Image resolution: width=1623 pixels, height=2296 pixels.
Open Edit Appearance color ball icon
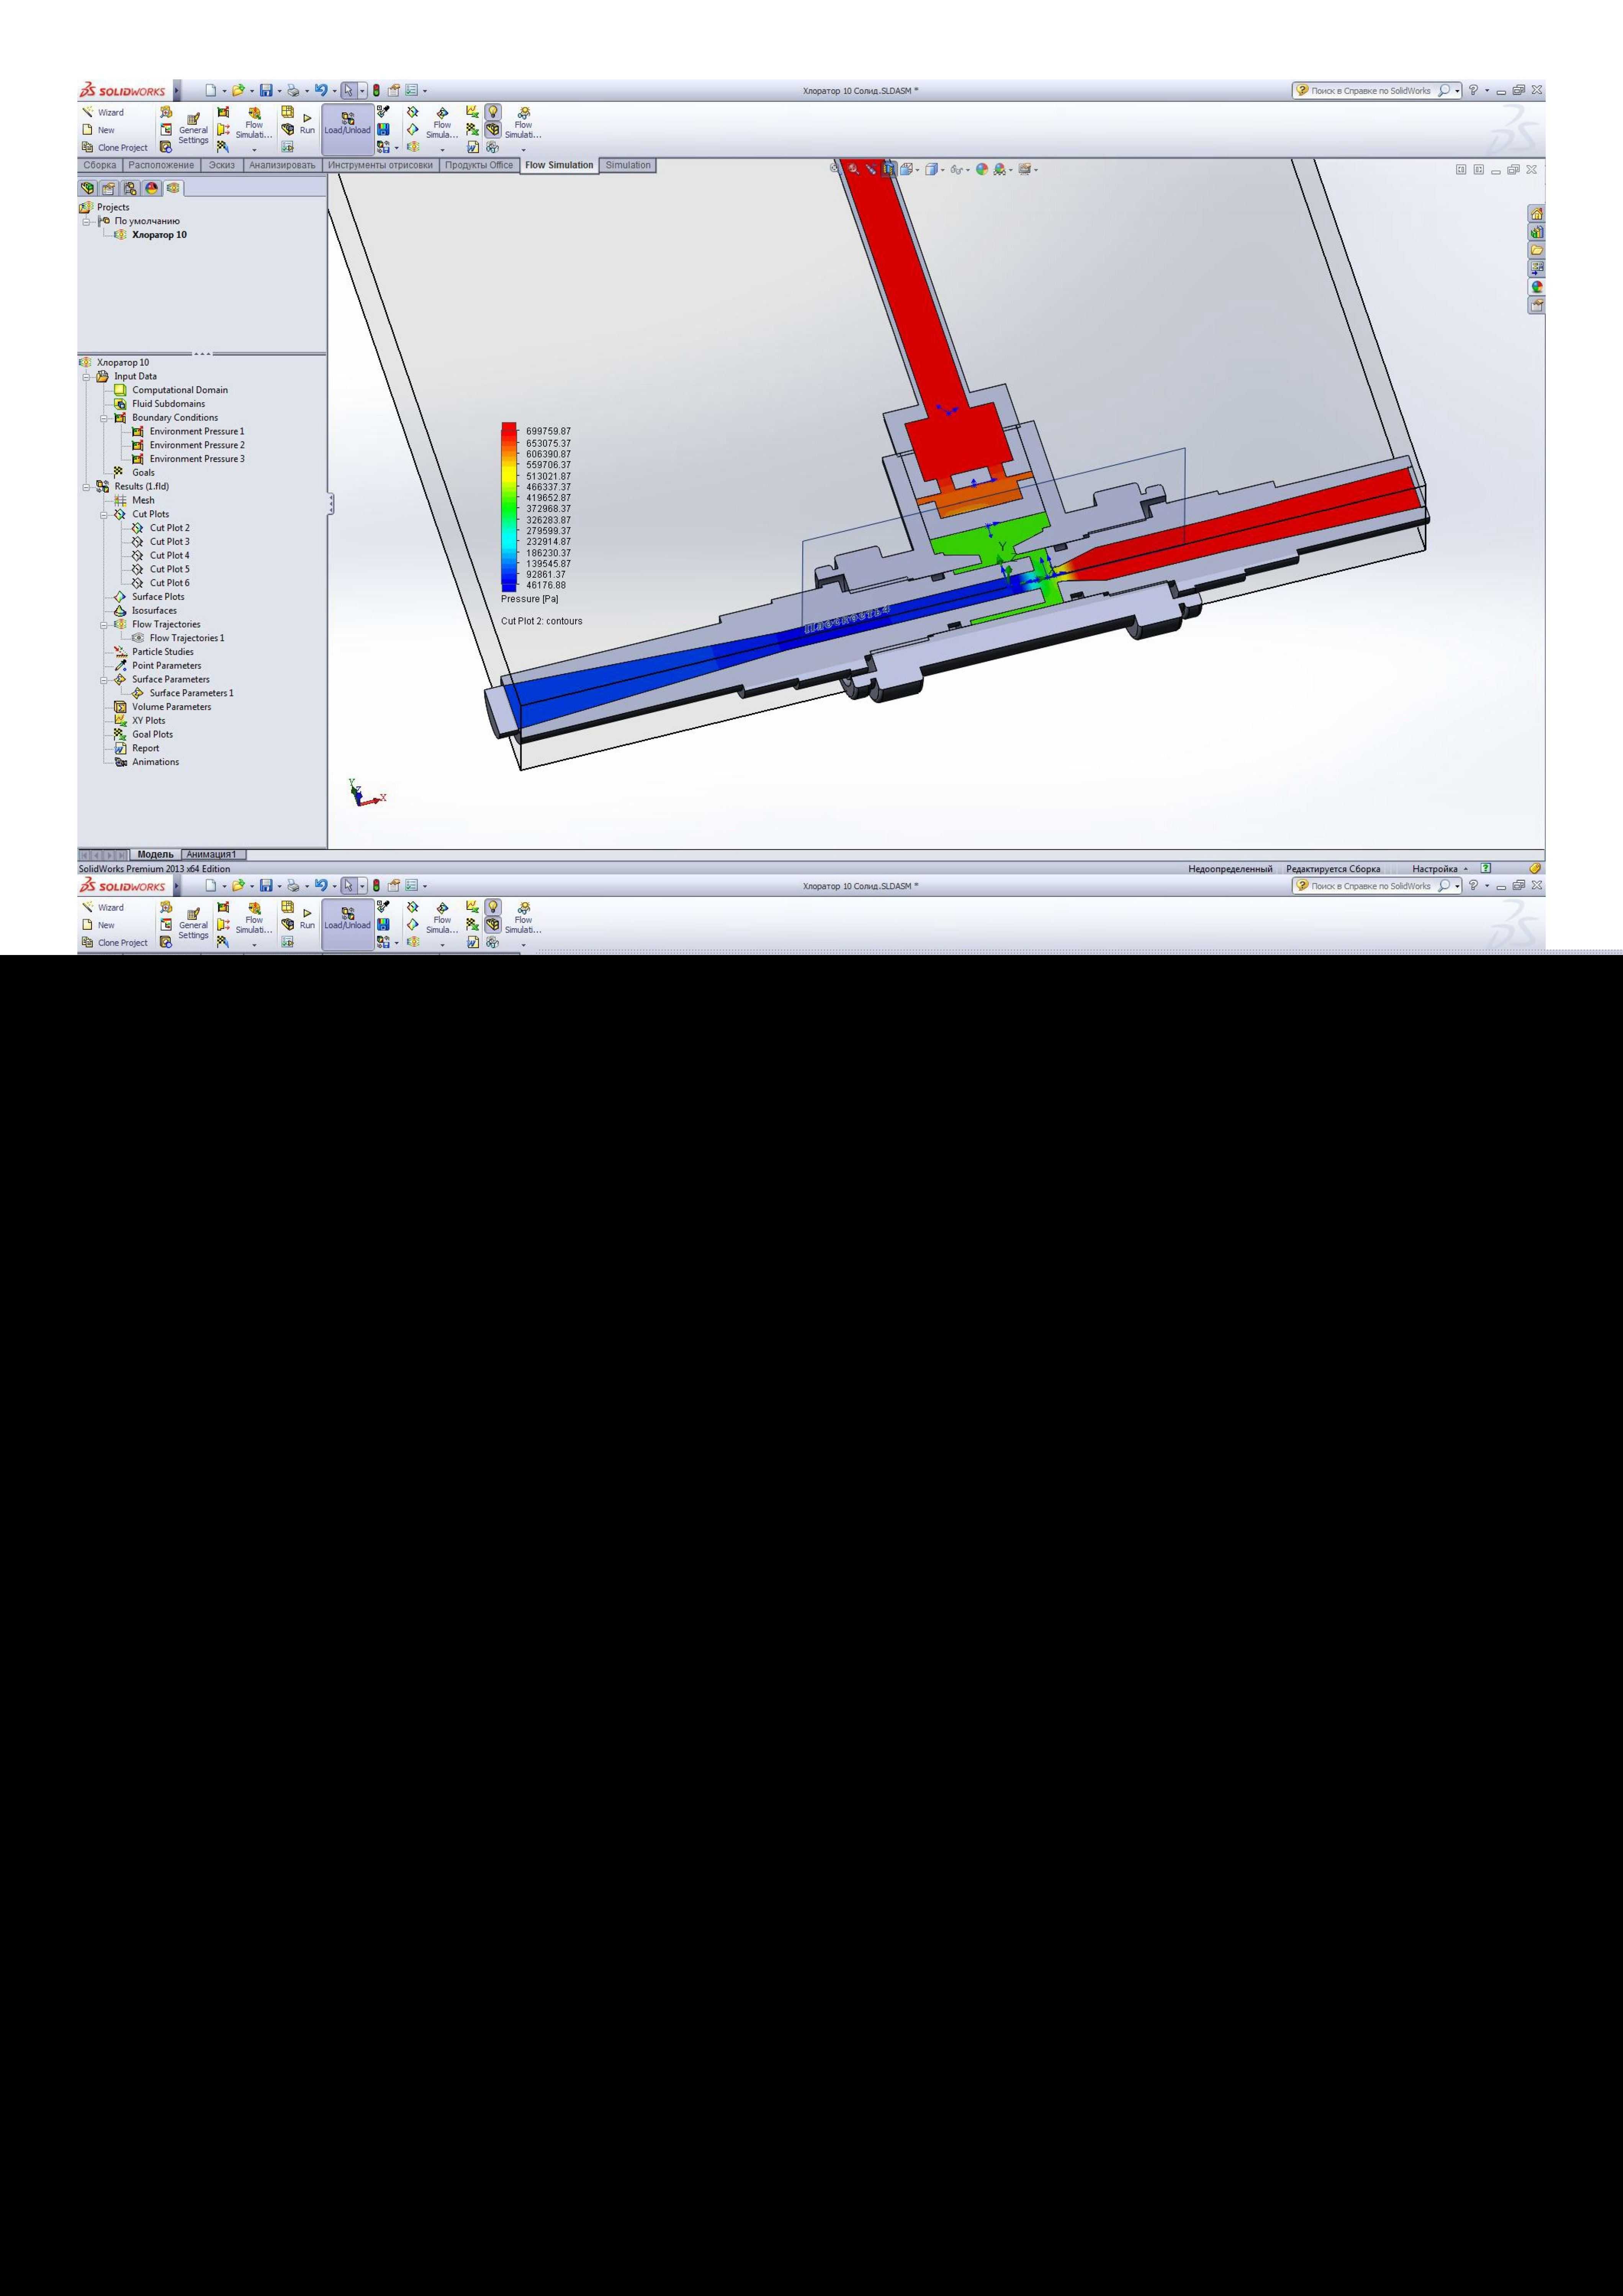pos(981,169)
